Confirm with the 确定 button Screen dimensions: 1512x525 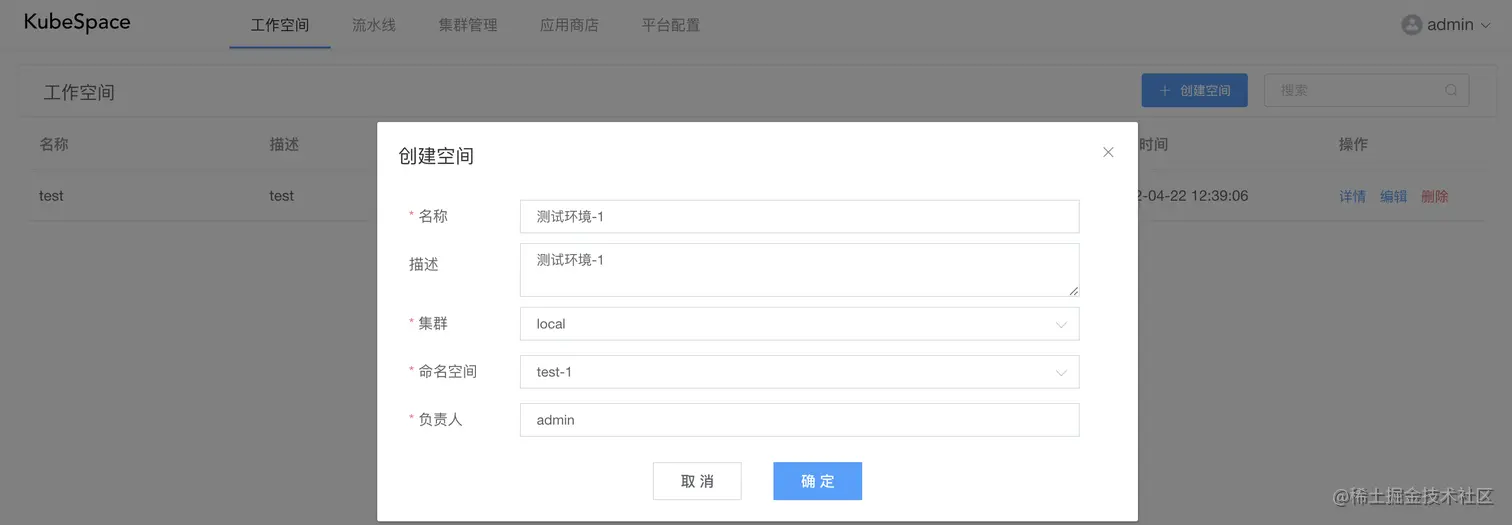[817, 481]
